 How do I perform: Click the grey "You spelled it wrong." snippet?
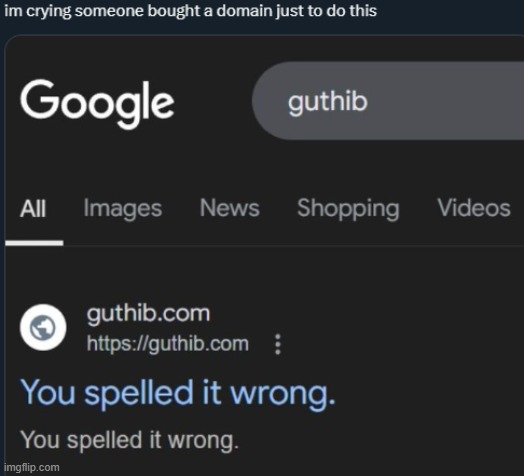[130, 440]
